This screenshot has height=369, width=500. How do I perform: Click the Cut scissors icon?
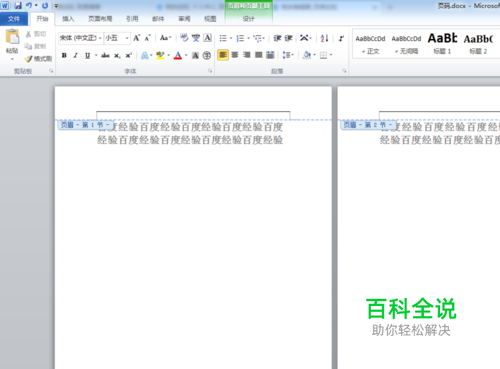(x=29, y=34)
